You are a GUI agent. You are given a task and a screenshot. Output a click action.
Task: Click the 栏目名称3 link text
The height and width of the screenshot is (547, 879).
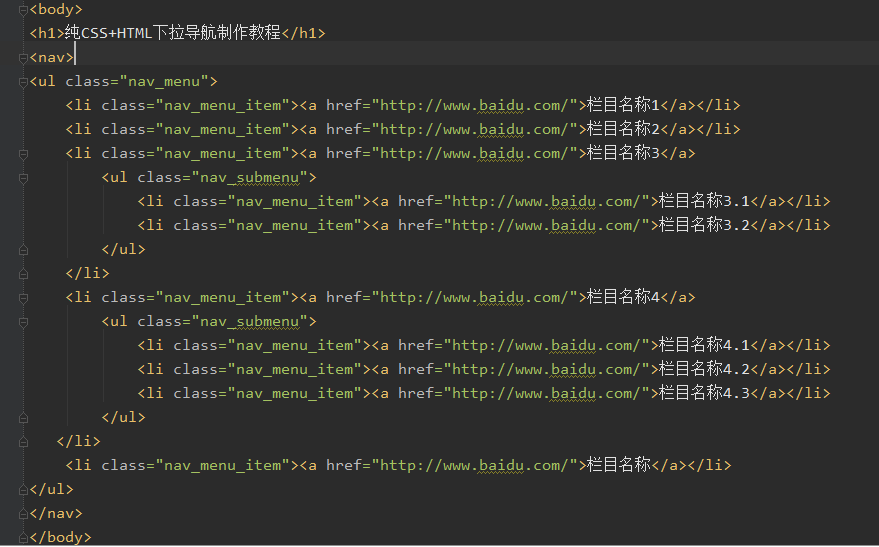click(x=623, y=153)
